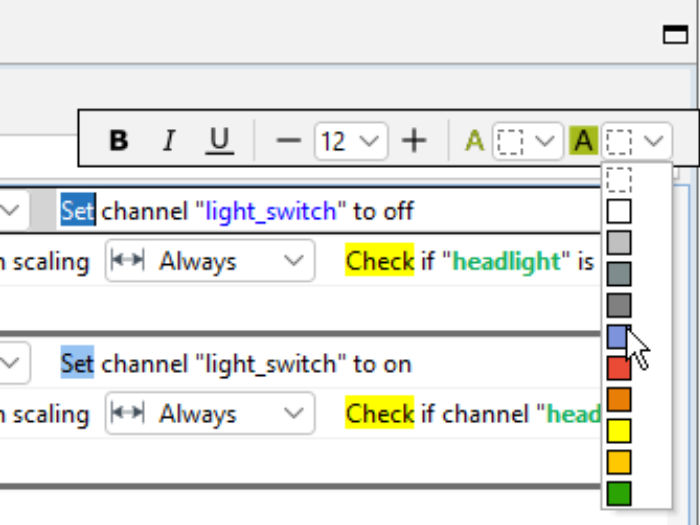Image resolution: width=700 pixels, height=525 pixels.
Task: Open the font size 12 dropdown
Action: click(351, 141)
